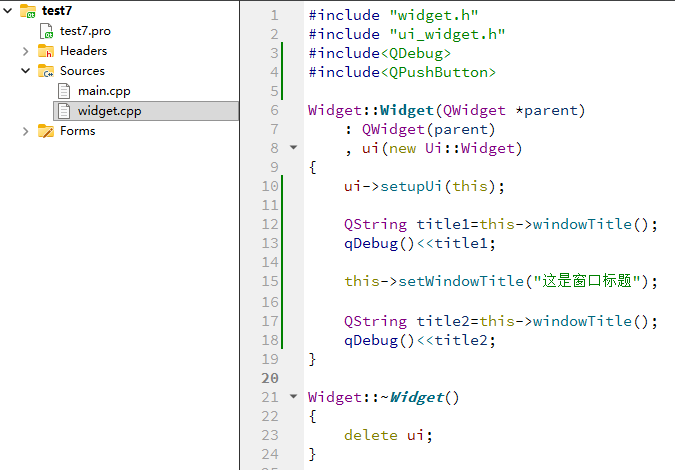Open main.cpp from Sources

click(x=104, y=91)
